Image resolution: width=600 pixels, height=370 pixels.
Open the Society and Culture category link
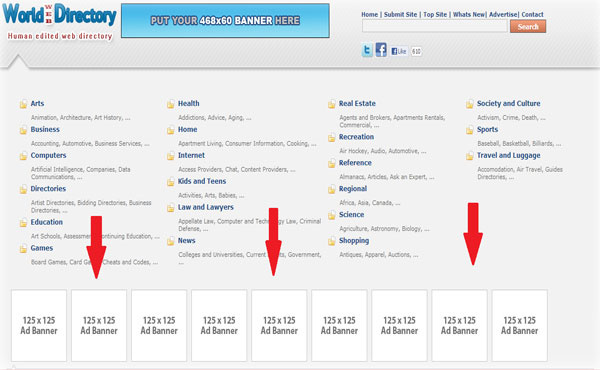(x=509, y=103)
